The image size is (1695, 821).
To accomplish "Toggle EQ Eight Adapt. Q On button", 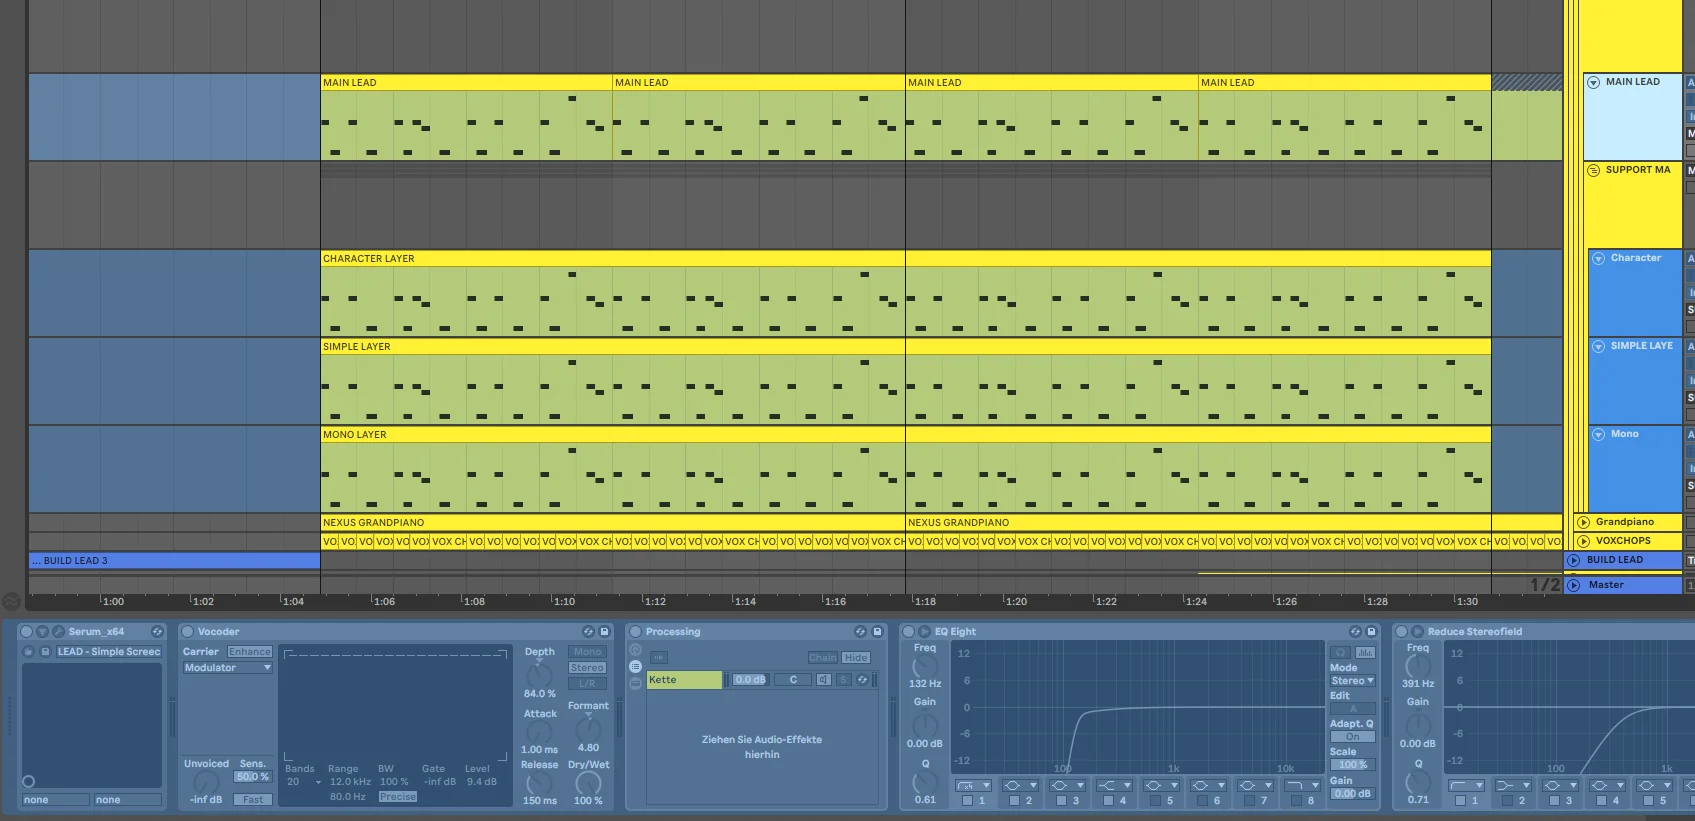I will (x=1353, y=737).
